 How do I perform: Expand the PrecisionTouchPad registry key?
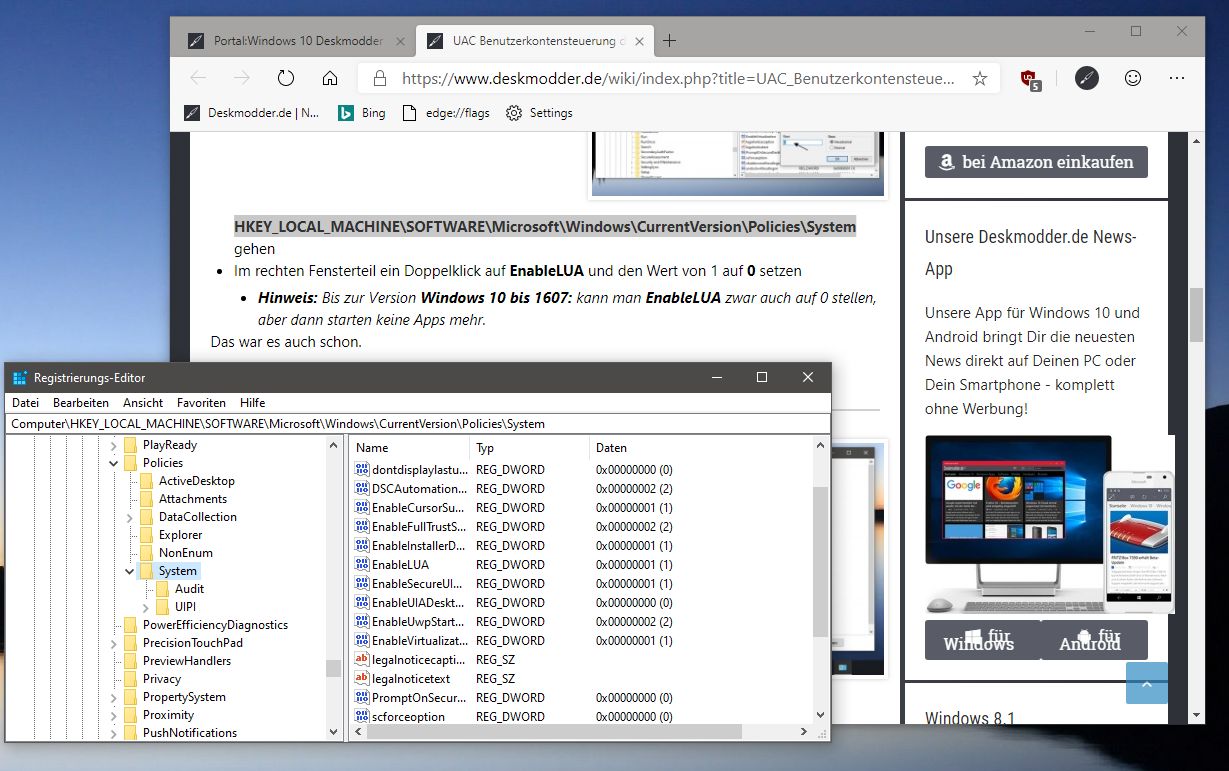[x=114, y=643]
